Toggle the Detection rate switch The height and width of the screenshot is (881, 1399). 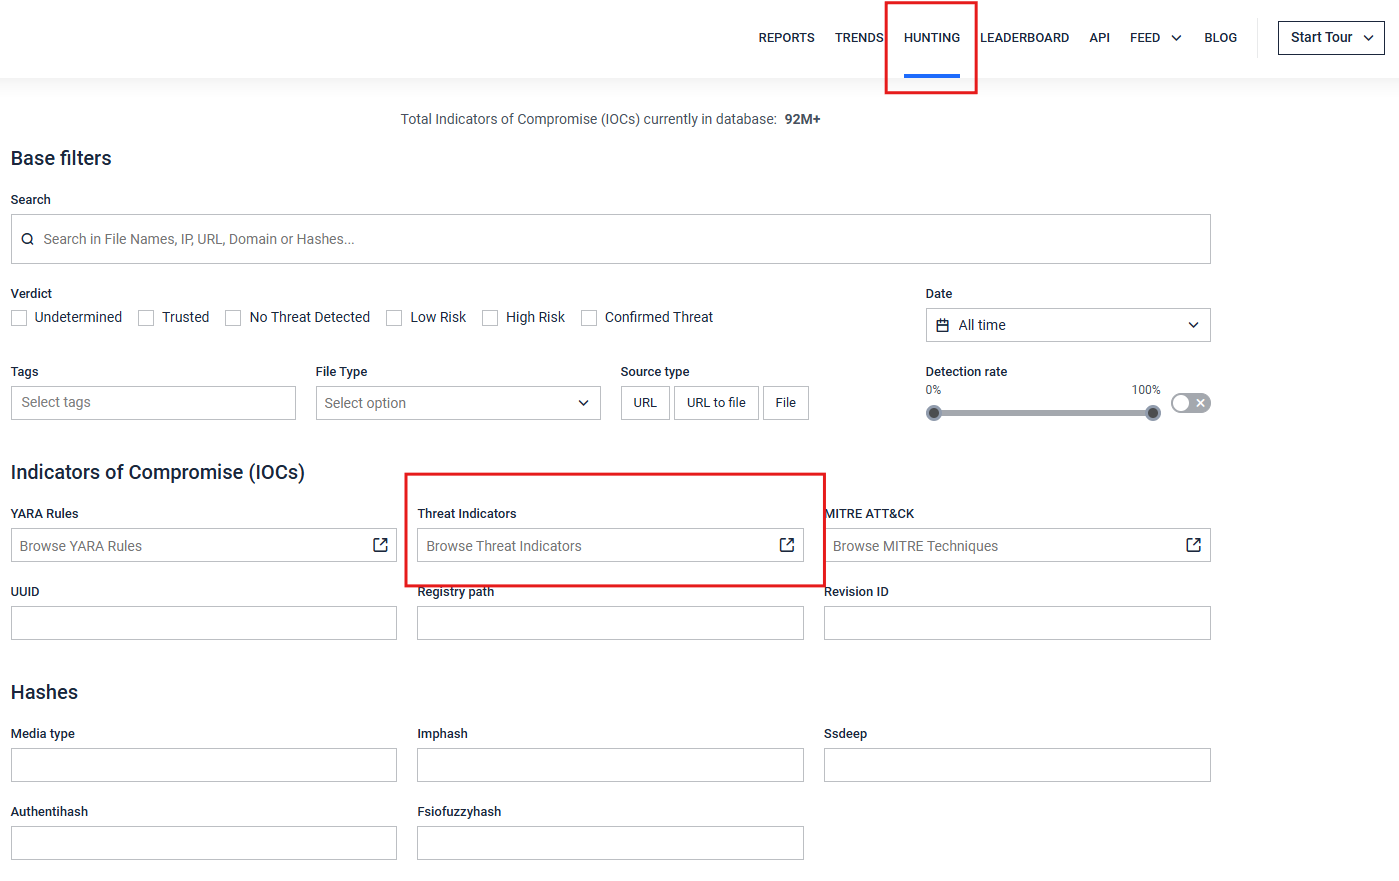[x=1190, y=403]
